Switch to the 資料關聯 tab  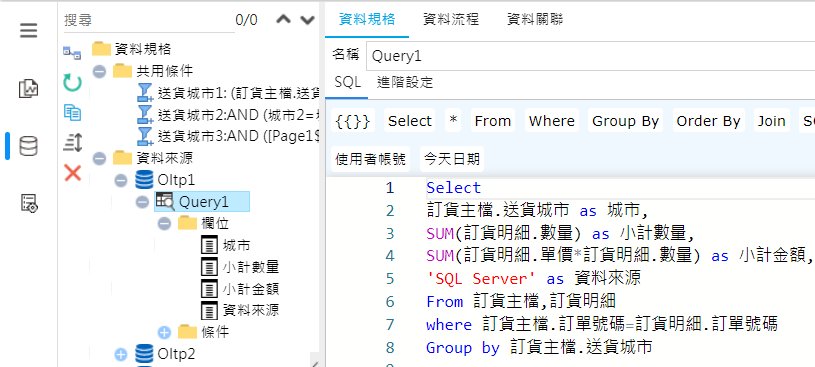point(535,20)
